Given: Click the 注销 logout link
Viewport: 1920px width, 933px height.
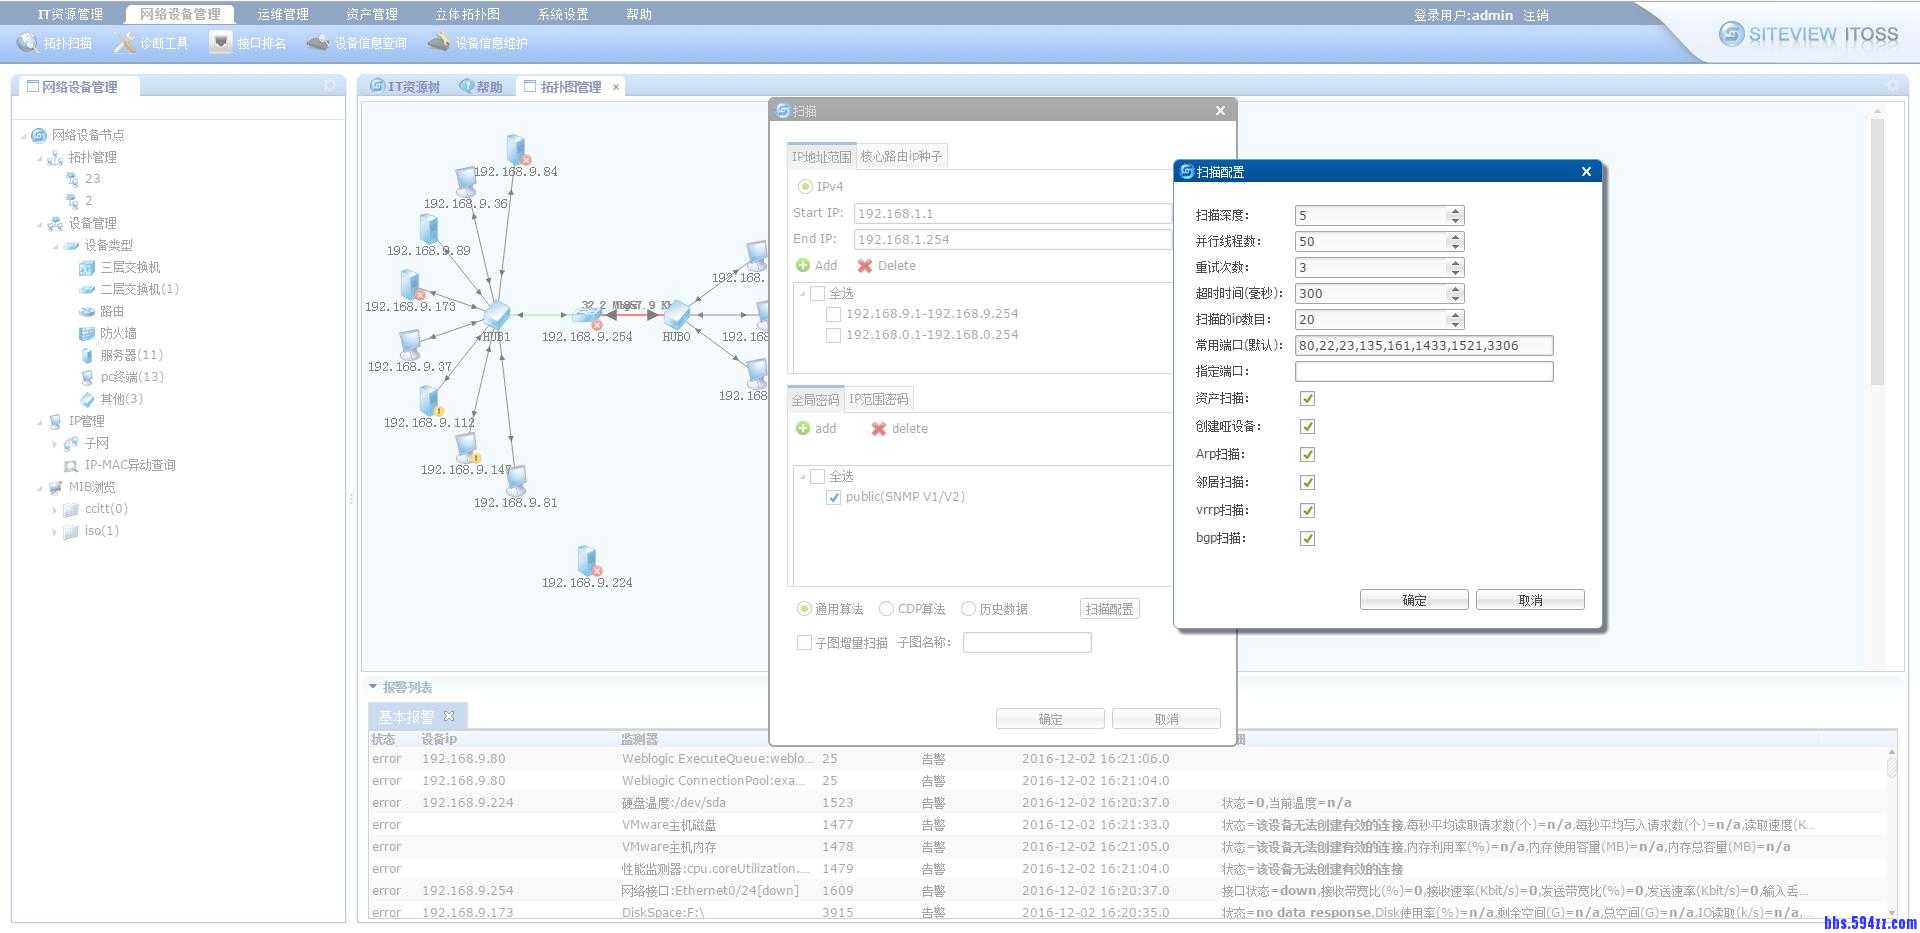Looking at the screenshot, I should 1535,15.
